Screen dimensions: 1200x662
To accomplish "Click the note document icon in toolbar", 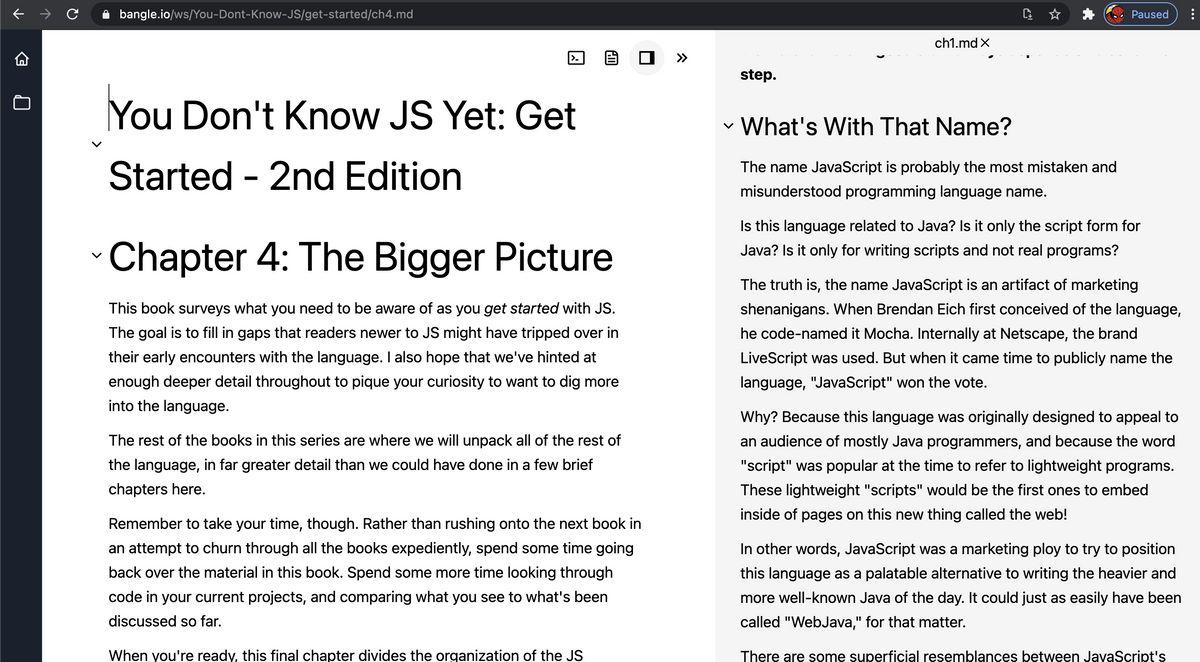I will click(x=612, y=58).
